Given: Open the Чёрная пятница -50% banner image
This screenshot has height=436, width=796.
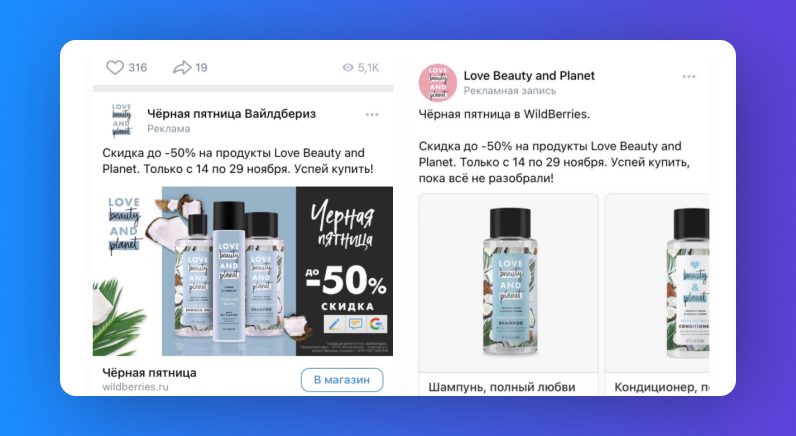Looking at the screenshot, I should pos(243,271).
